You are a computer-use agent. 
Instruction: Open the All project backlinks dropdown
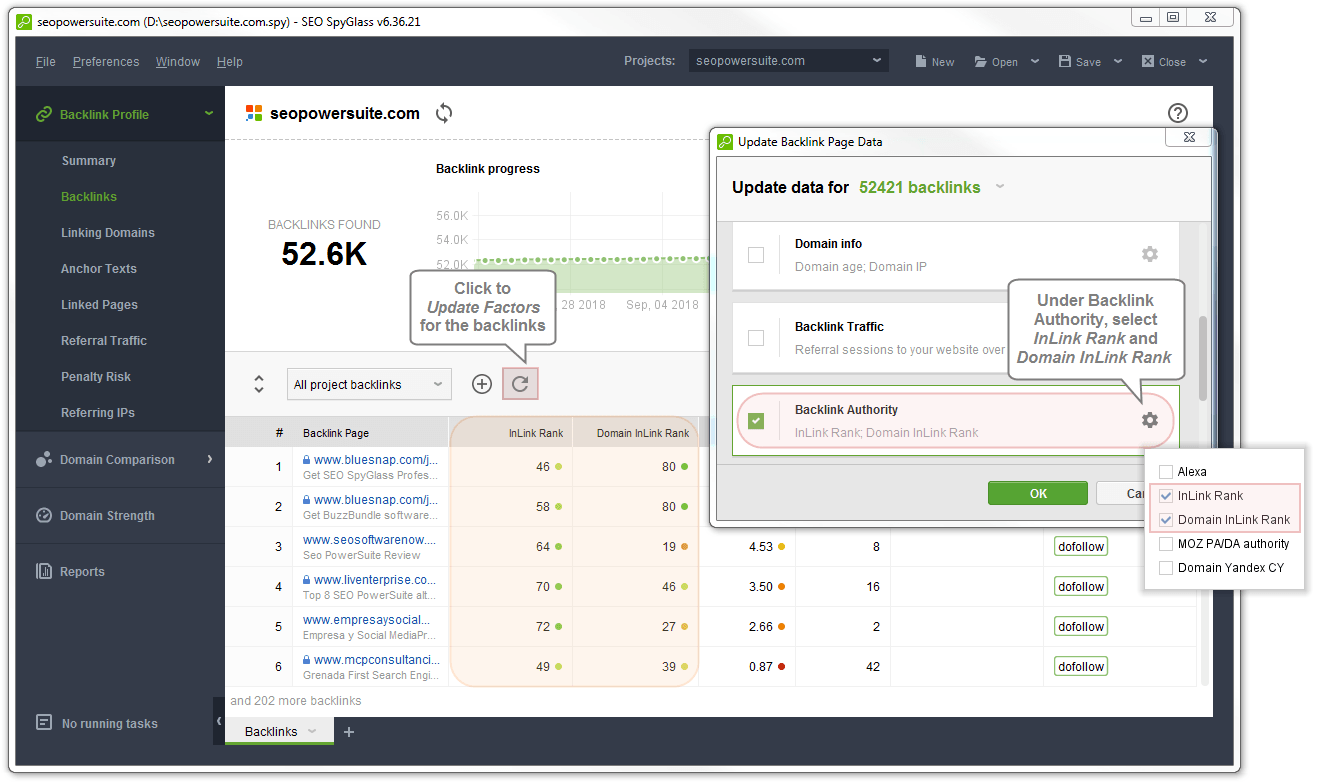(x=369, y=384)
